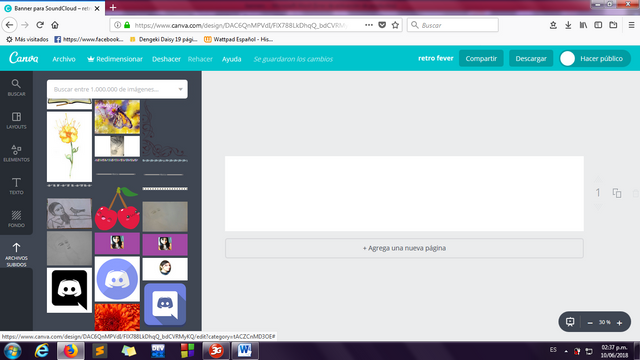Go to browser home page
This screenshot has height=360, width=640.
[55, 25]
